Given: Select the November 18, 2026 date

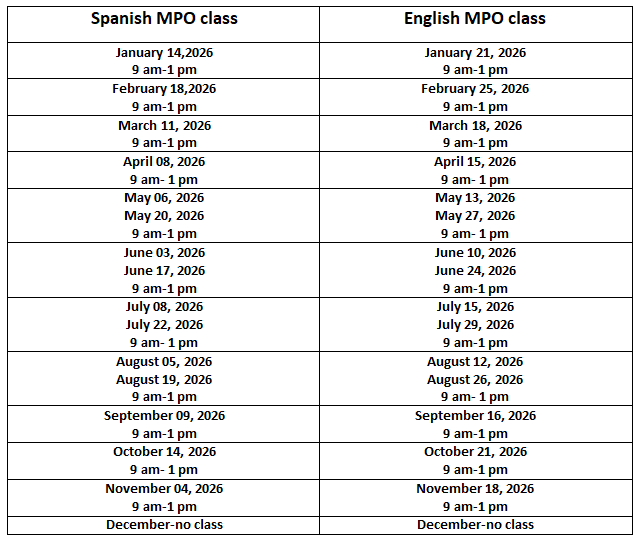Looking at the screenshot, I should coord(475,489).
